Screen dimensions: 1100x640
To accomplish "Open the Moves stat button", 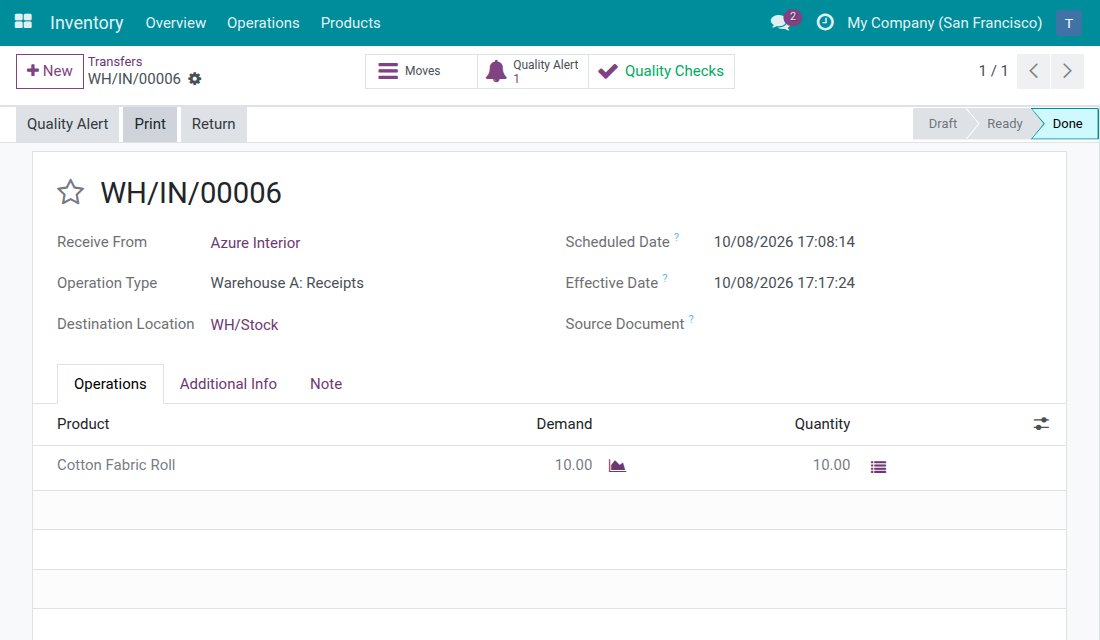I will point(421,71).
